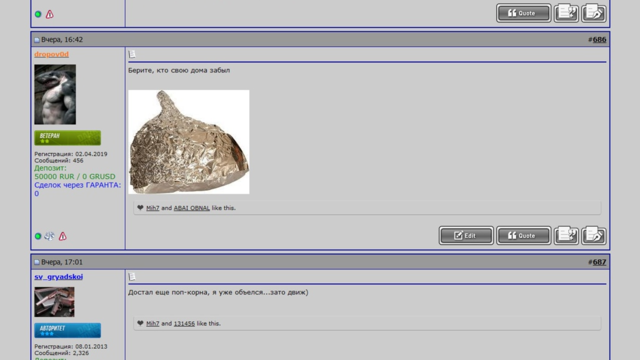The width and height of the screenshot is (640, 360).
Task: Open the tinfoil hat image attachment
Action: click(x=189, y=142)
